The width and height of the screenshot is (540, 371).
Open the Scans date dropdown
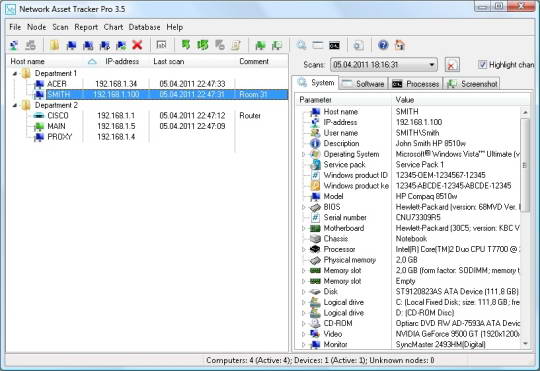pyautogui.click(x=431, y=65)
